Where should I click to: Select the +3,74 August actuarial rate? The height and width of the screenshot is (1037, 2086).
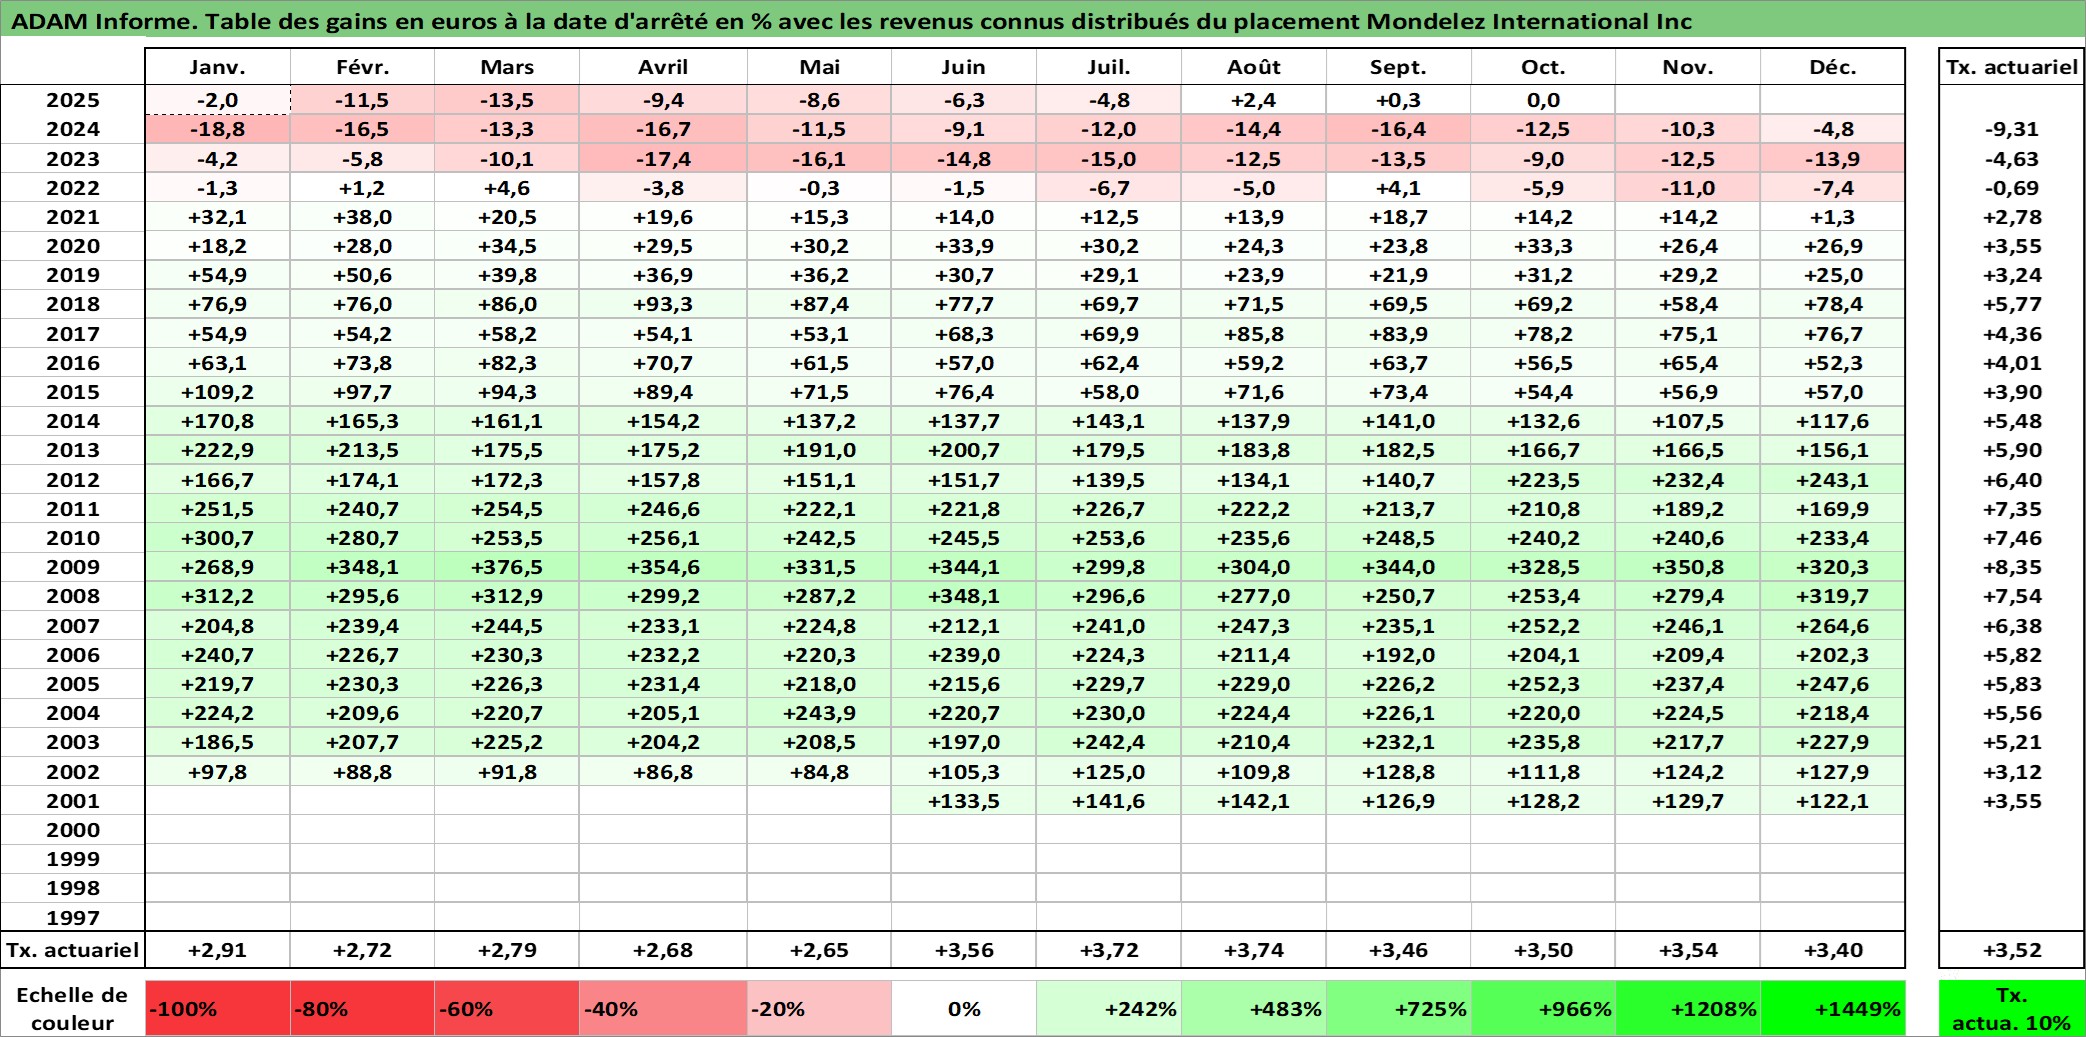pyautogui.click(x=1253, y=950)
